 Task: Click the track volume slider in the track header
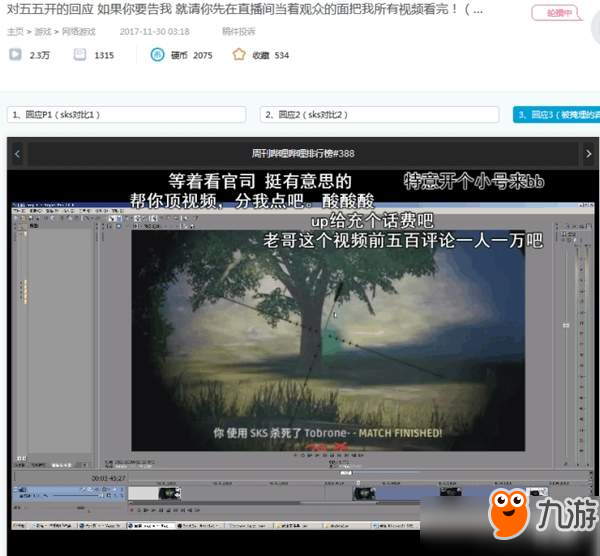77,496
